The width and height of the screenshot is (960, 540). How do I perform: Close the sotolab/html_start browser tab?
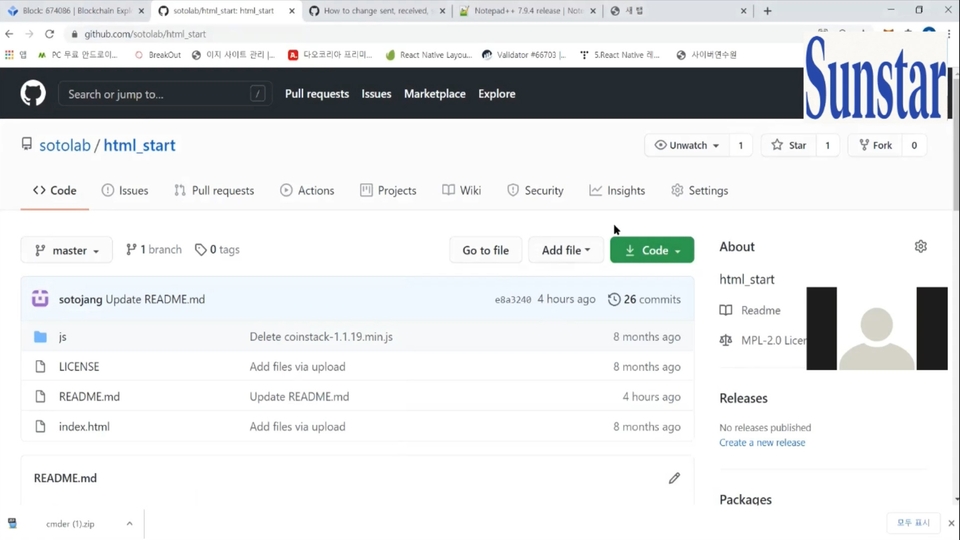(x=291, y=11)
